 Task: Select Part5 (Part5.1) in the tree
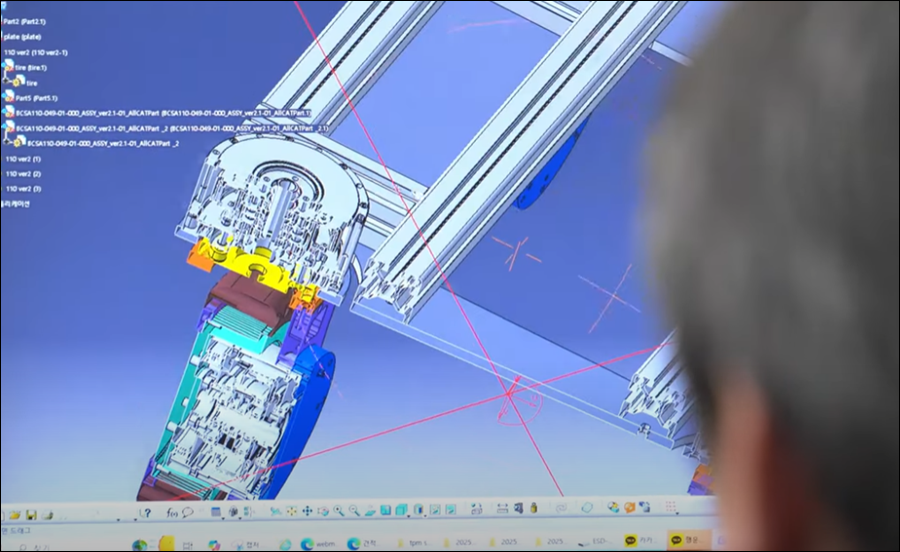[36, 98]
